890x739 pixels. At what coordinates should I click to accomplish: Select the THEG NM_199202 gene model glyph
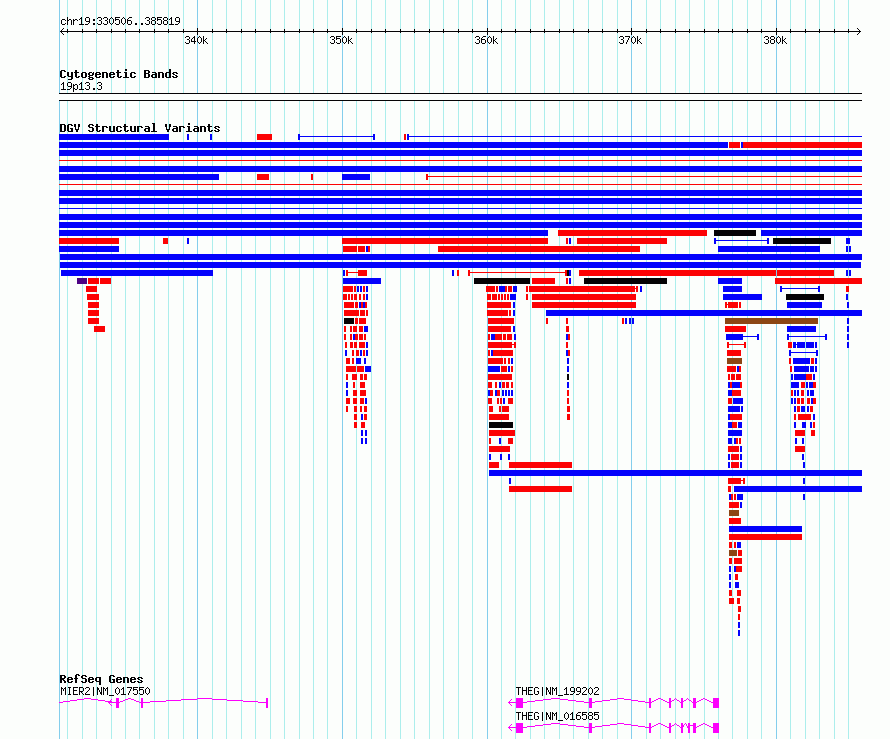point(614,703)
